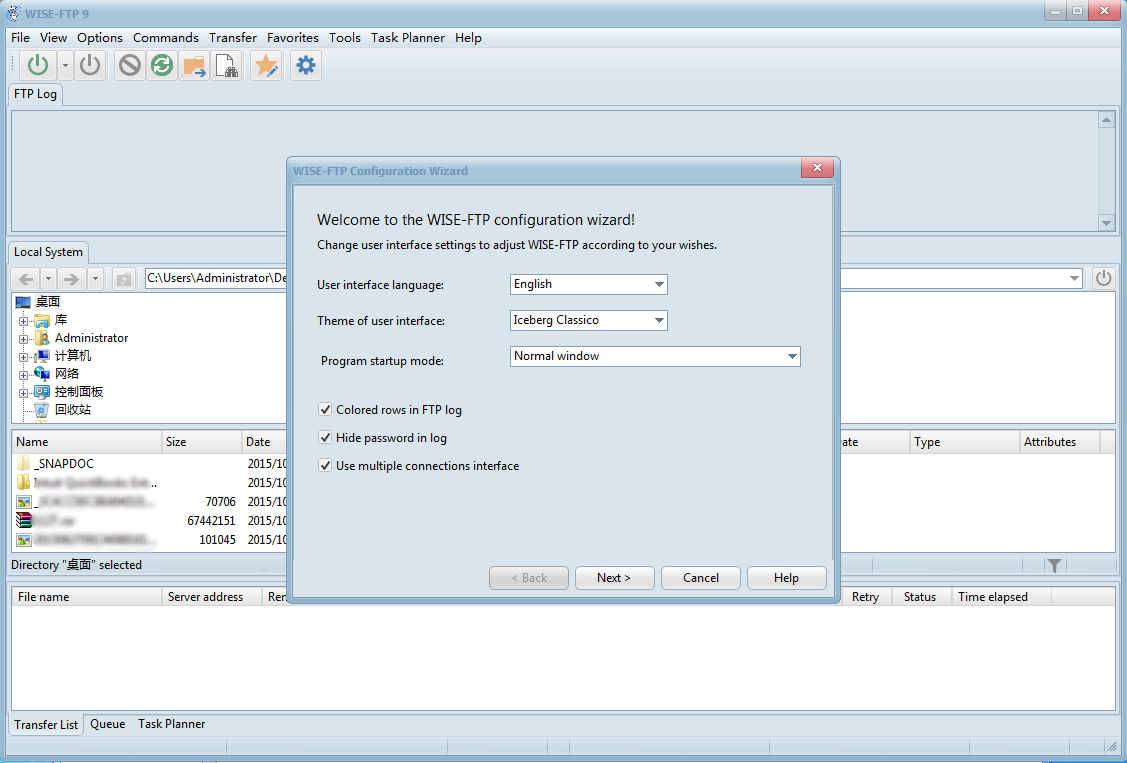Image resolution: width=1127 pixels, height=763 pixels.
Task: Click the remote panel power icon
Action: click(1103, 278)
